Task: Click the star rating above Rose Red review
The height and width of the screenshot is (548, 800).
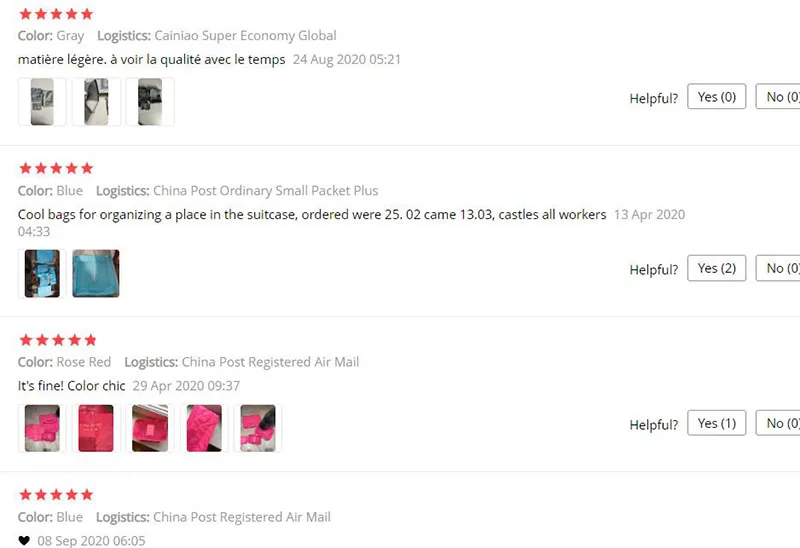Action: point(58,340)
